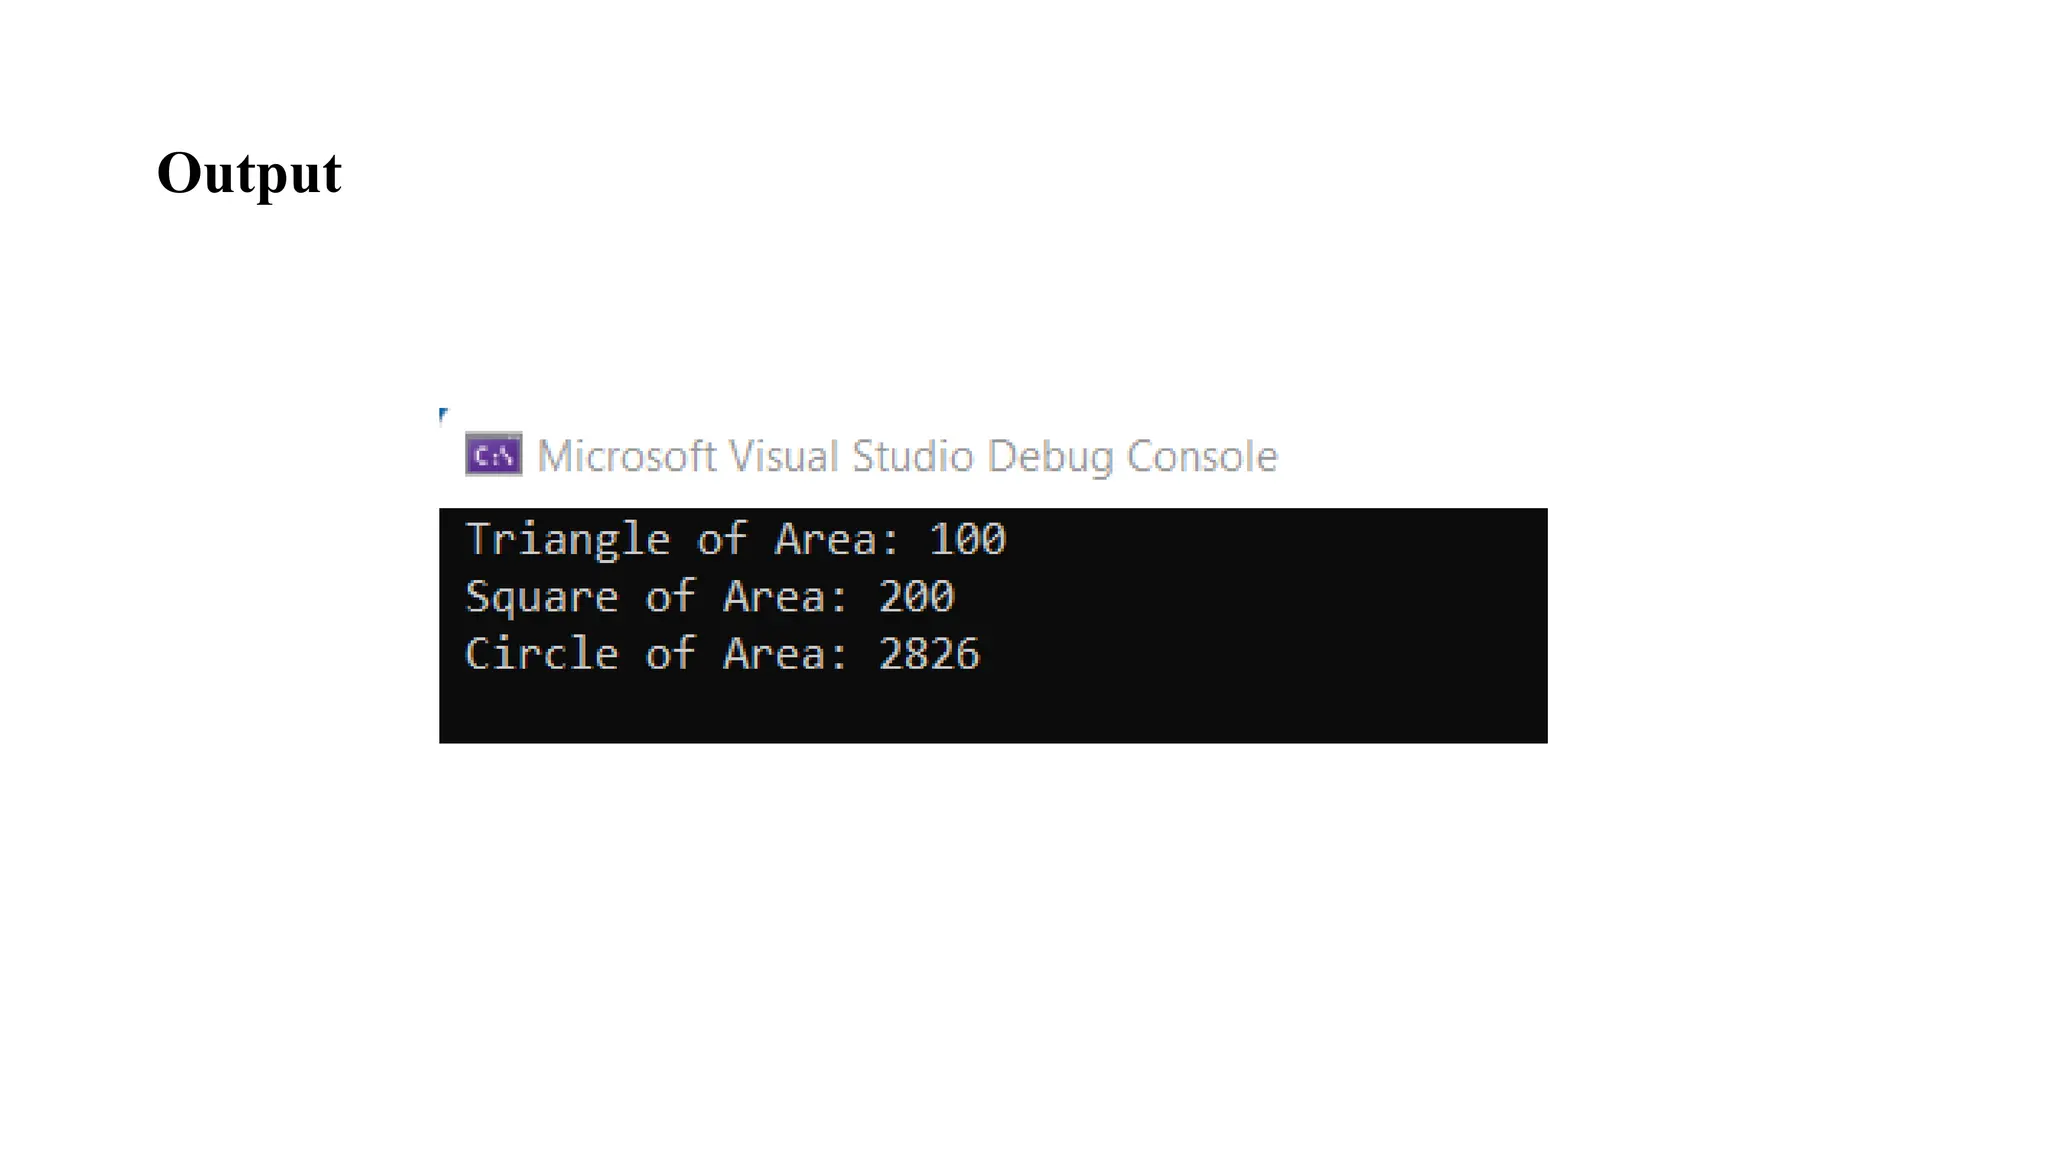Viewport: 2048px width, 1152px height.
Task: Click the word Triangle in the console
Action: (568, 540)
